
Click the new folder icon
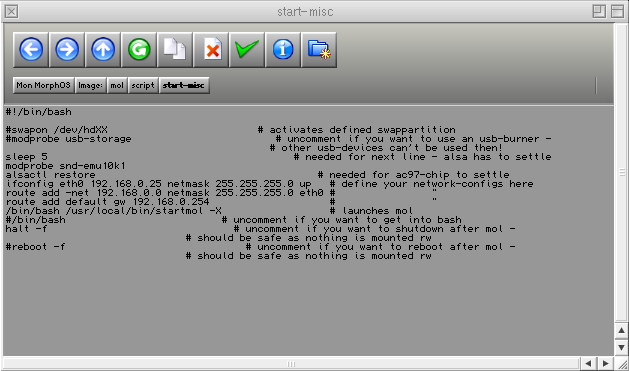319,50
